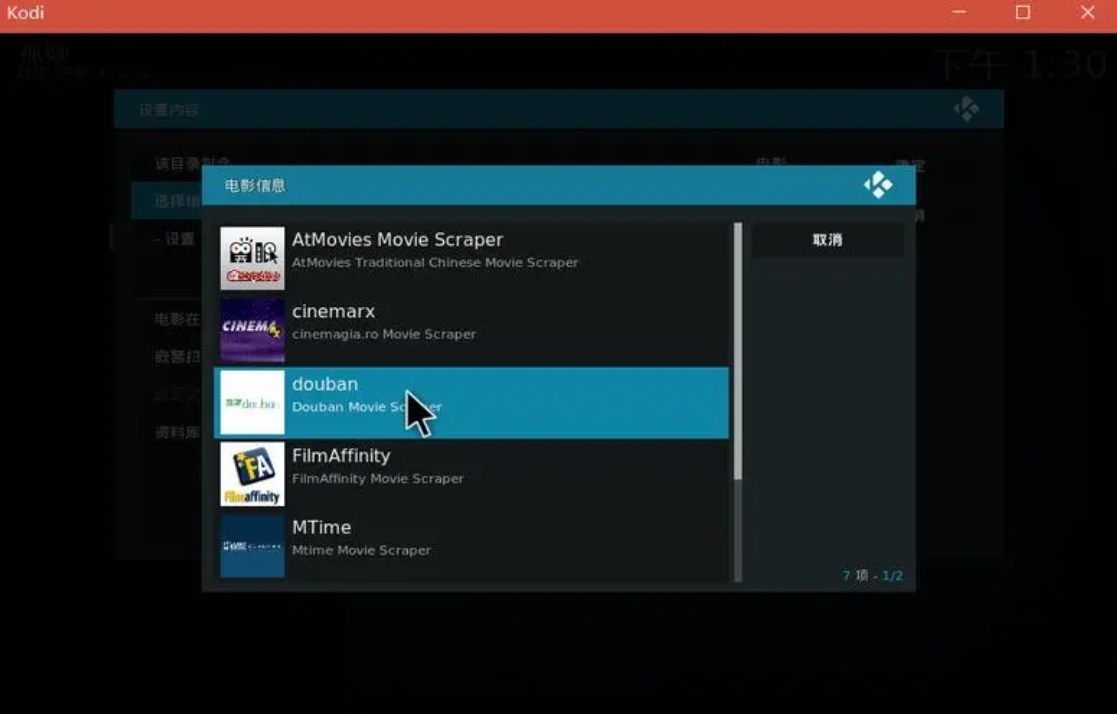Click the 取消 cancel button

tap(828, 240)
